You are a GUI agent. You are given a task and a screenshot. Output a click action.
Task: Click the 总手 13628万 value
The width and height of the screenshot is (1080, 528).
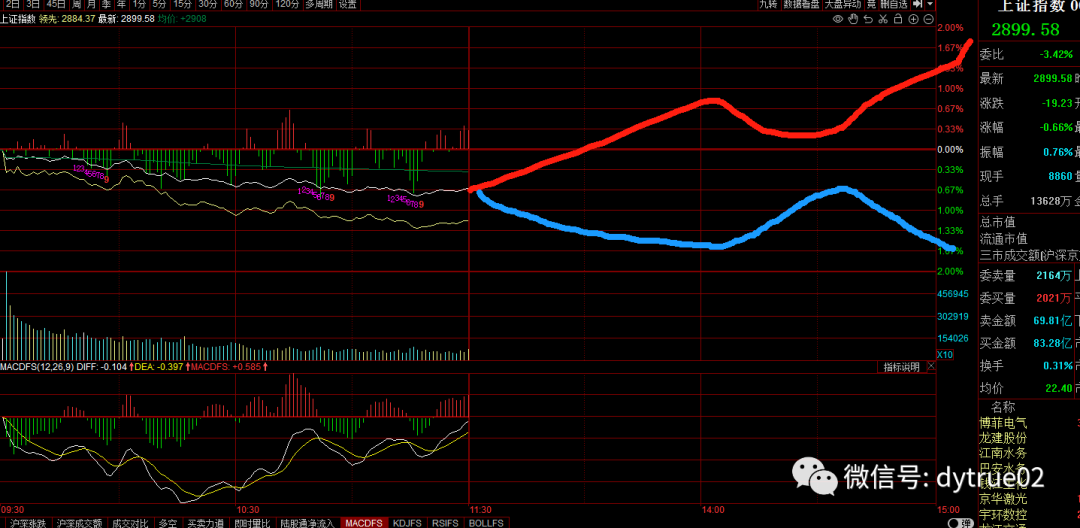[1051, 201]
